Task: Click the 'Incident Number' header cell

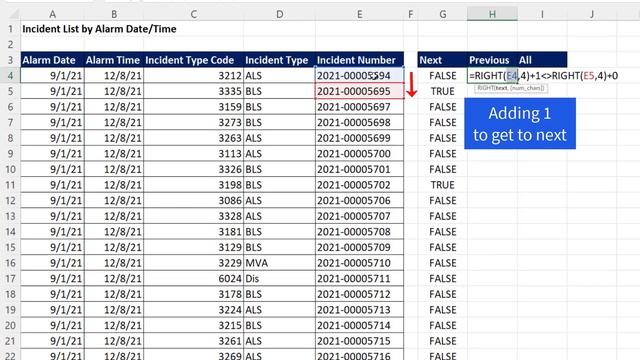Action: tap(359, 60)
